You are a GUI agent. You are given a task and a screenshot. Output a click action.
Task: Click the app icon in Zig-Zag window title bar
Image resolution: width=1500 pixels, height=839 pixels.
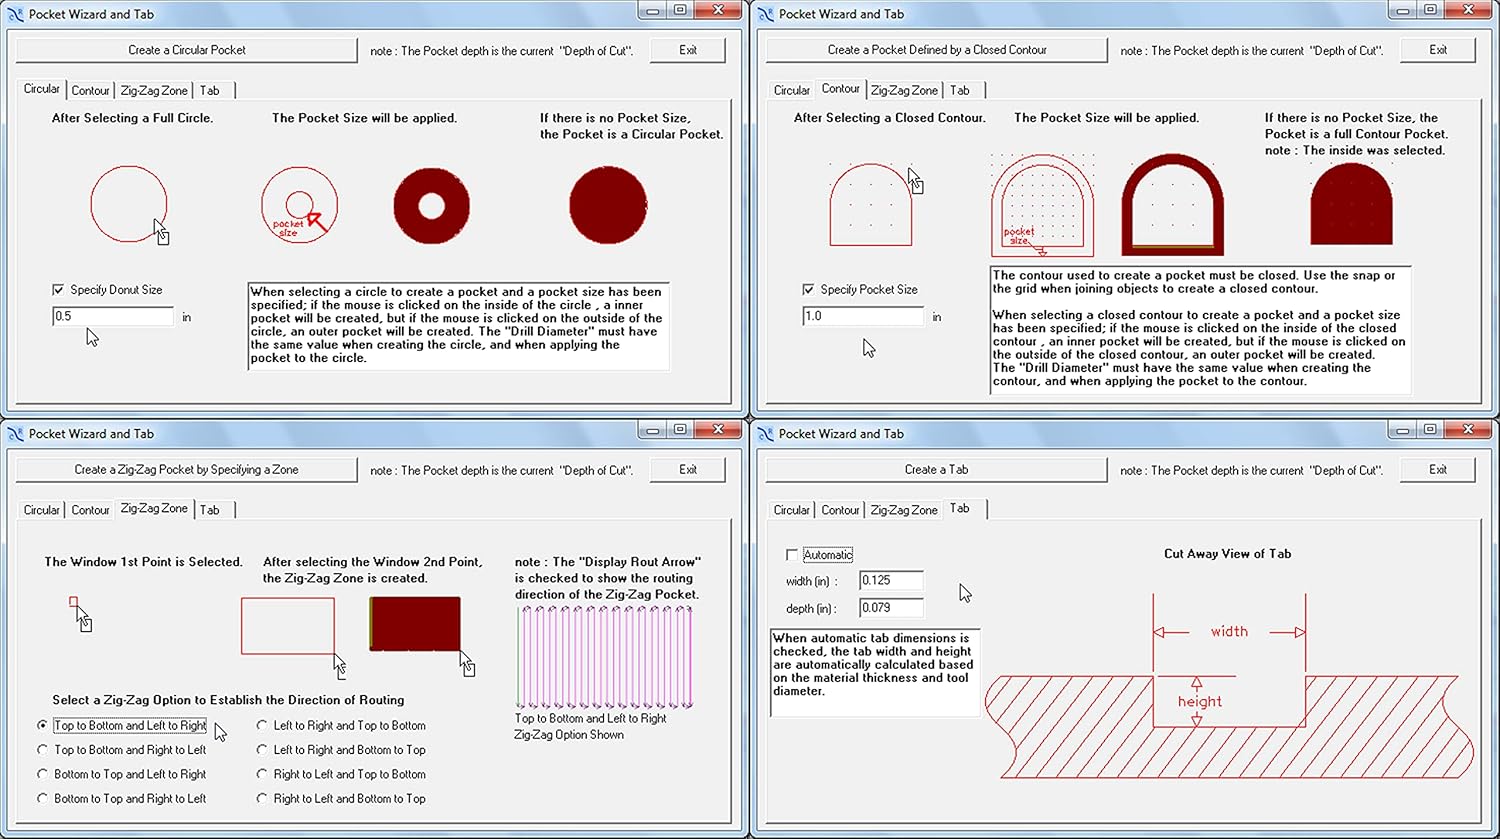pyautogui.click(x=15, y=434)
